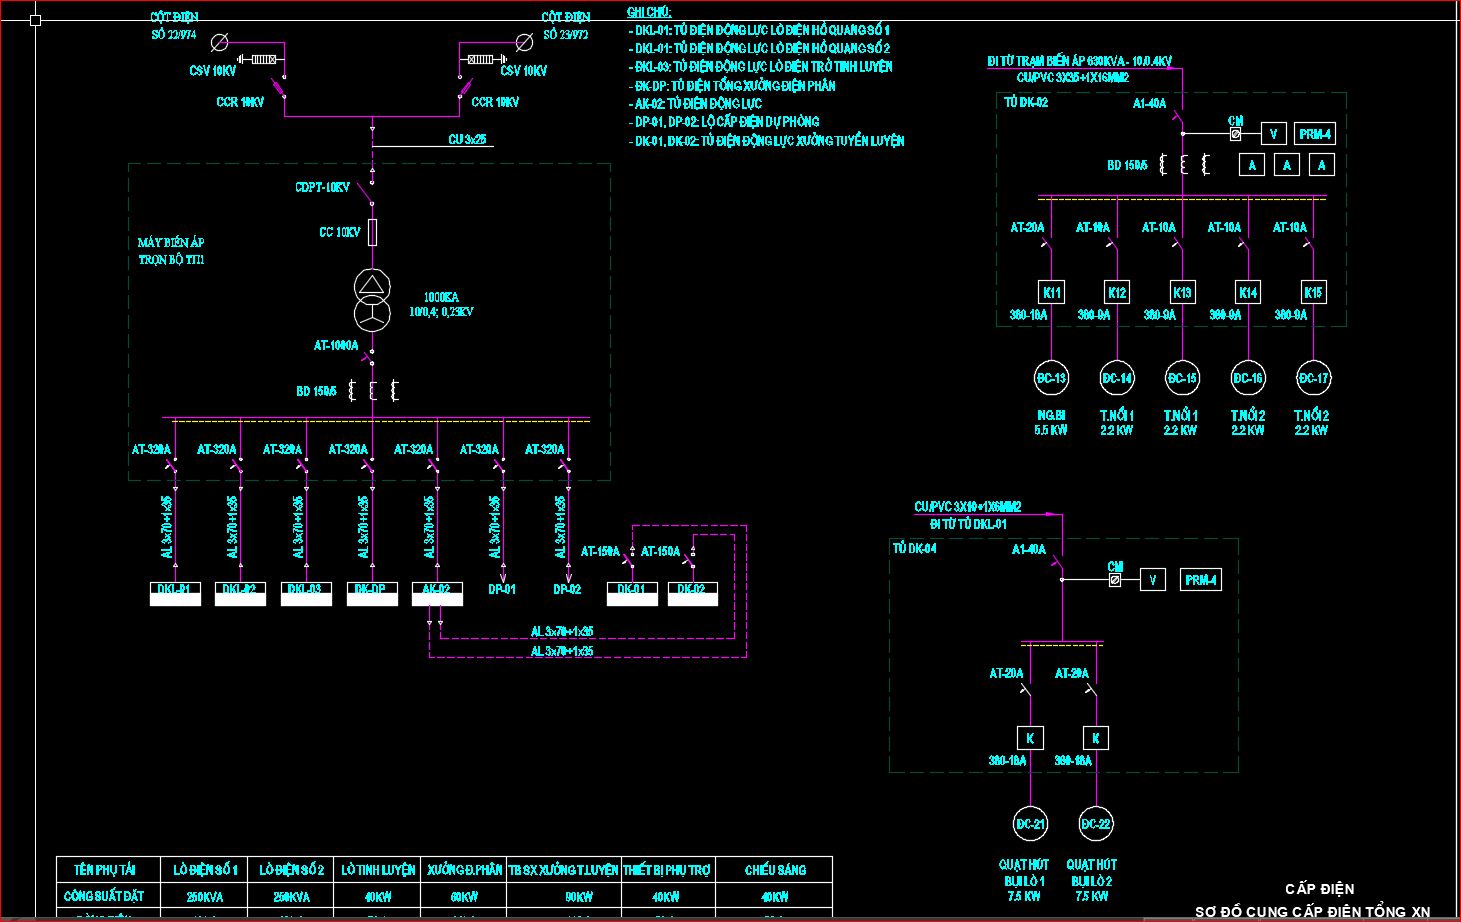This screenshot has height=922, width=1461.
Task: Select motor symbol ĐC-17
Action: (1314, 378)
